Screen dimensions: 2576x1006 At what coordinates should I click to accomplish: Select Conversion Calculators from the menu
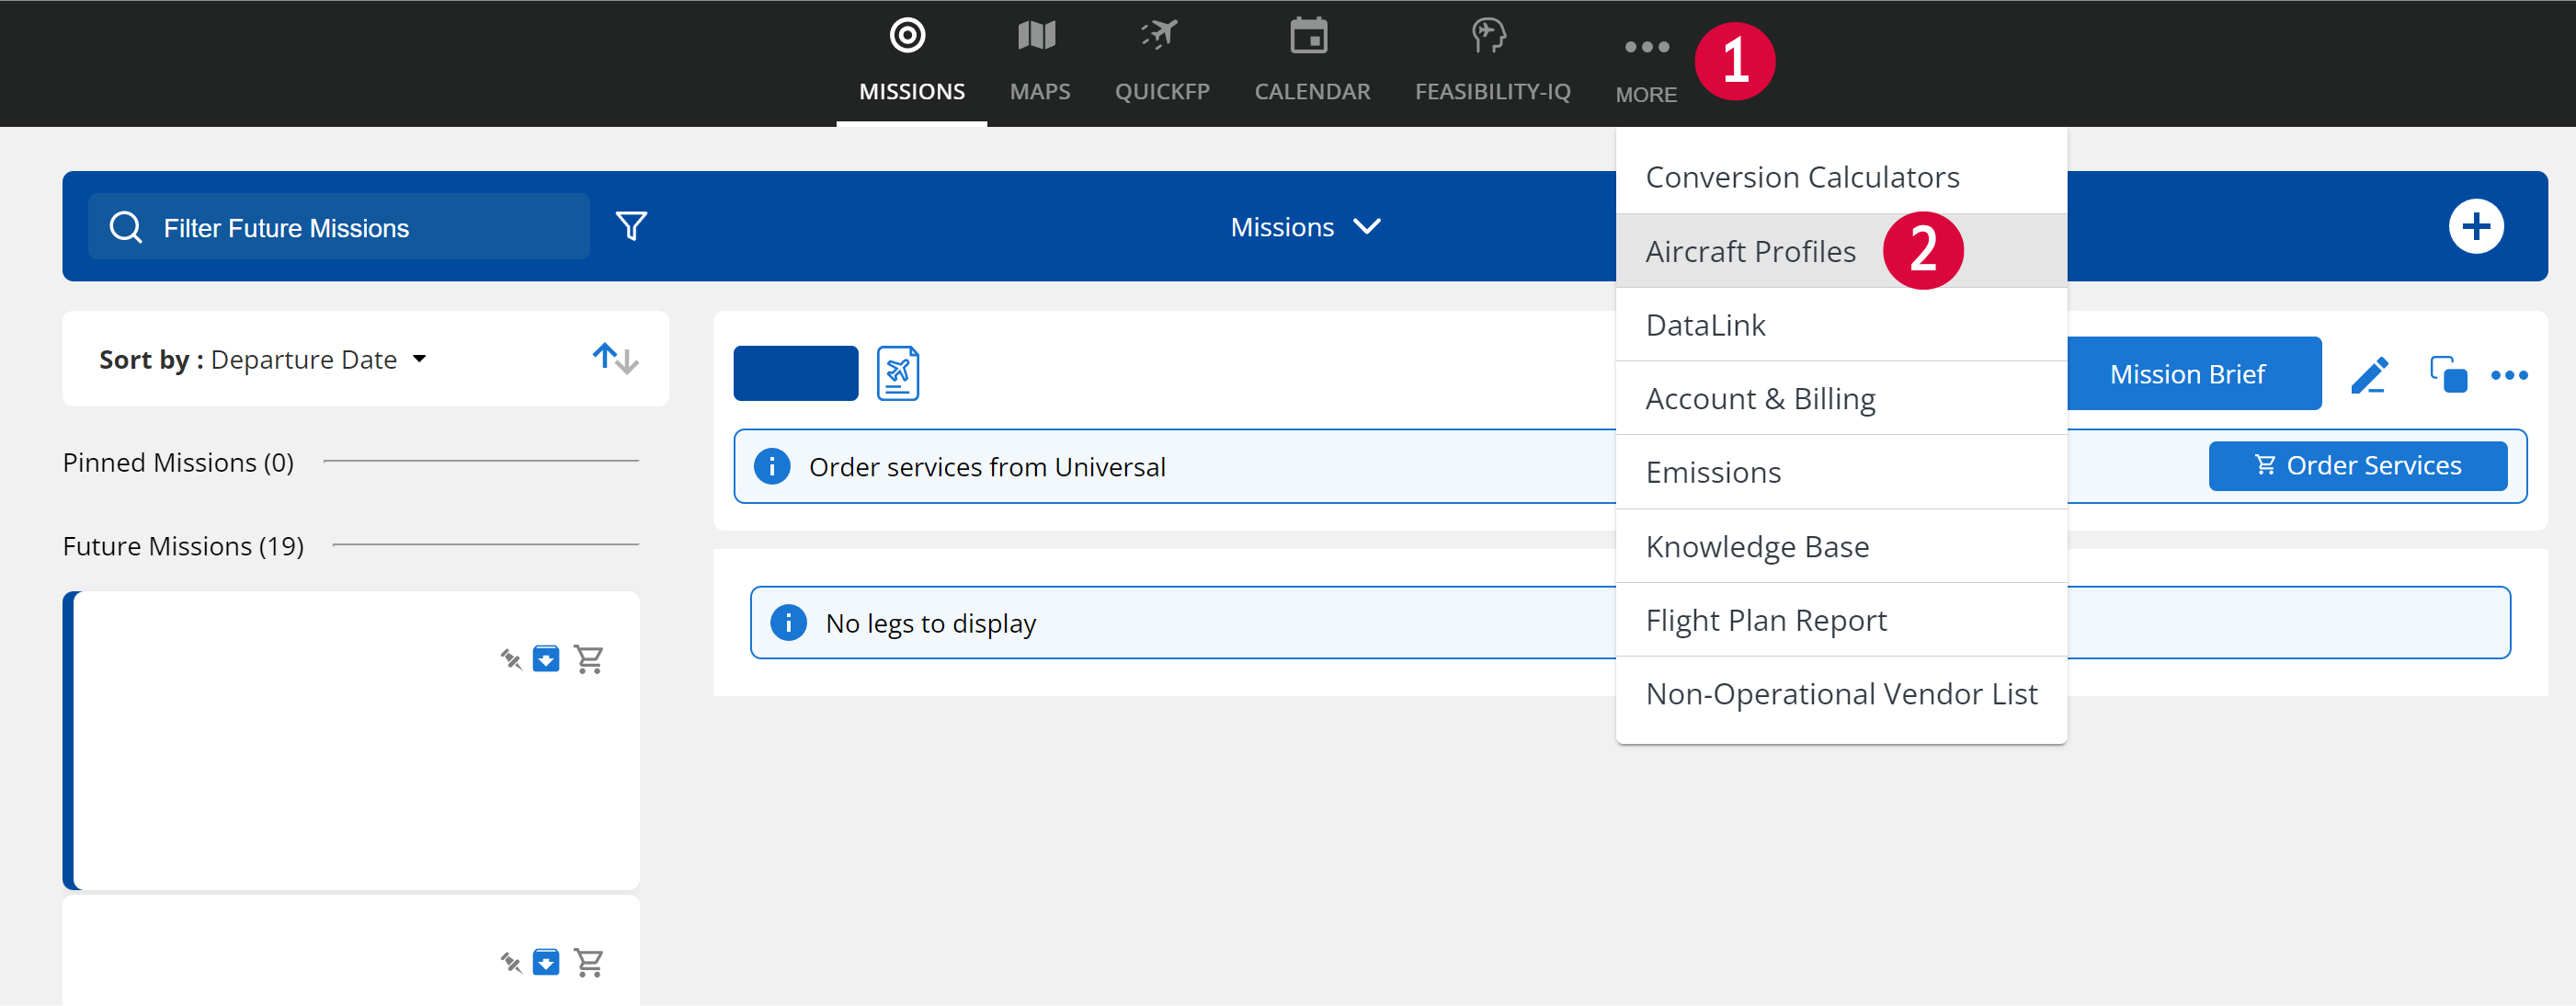point(1841,177)
